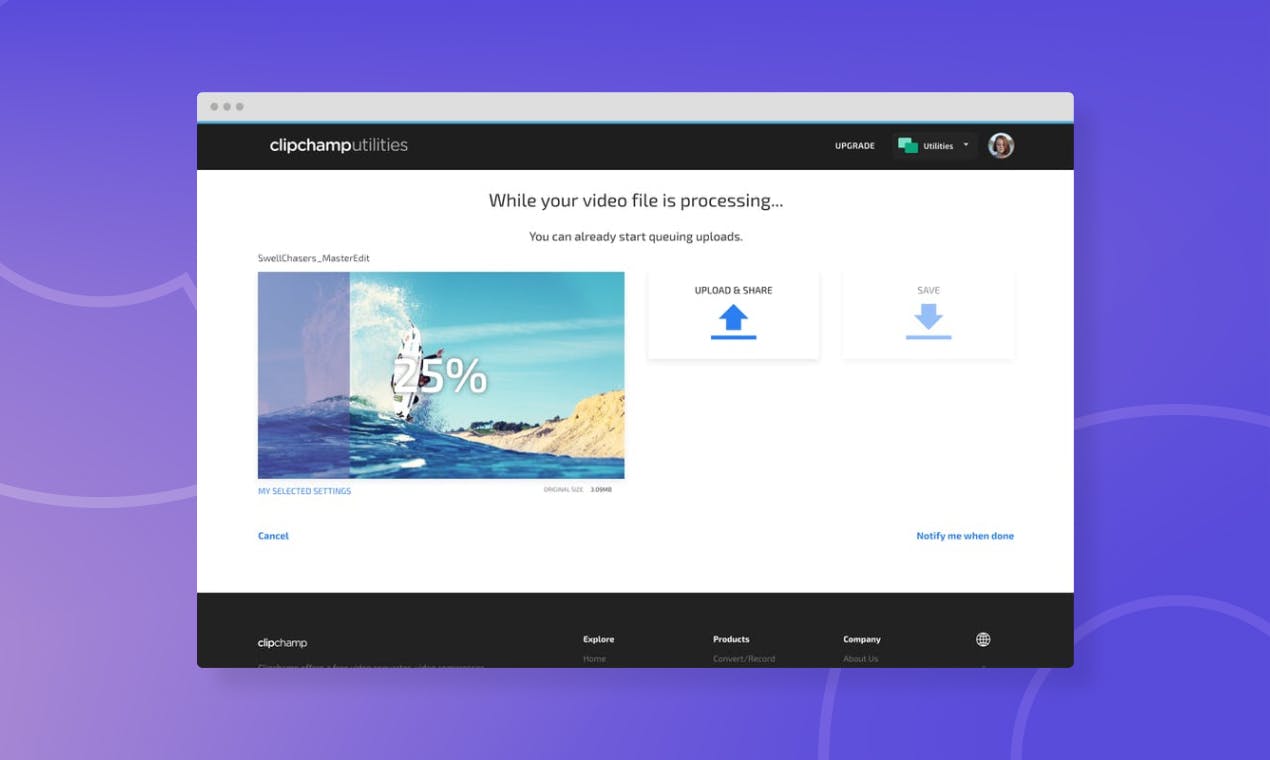Screen dimensions: 1270x760
Task: Click the 25% progress indicator
Action: pyautogui.click(x=441, y=376)
